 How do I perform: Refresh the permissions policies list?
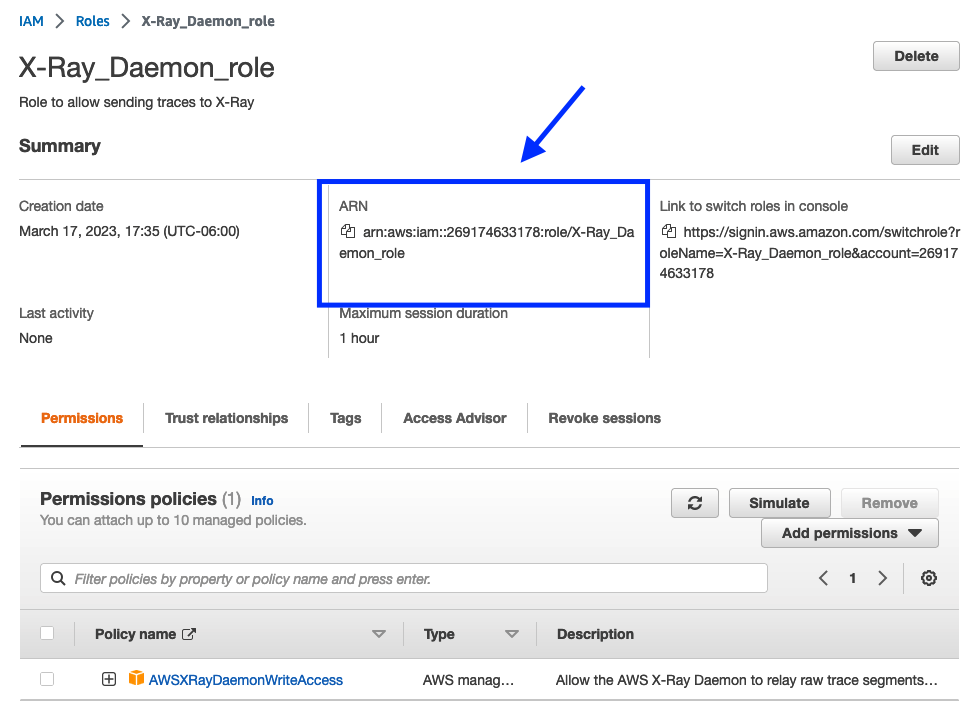click(695, 503)
